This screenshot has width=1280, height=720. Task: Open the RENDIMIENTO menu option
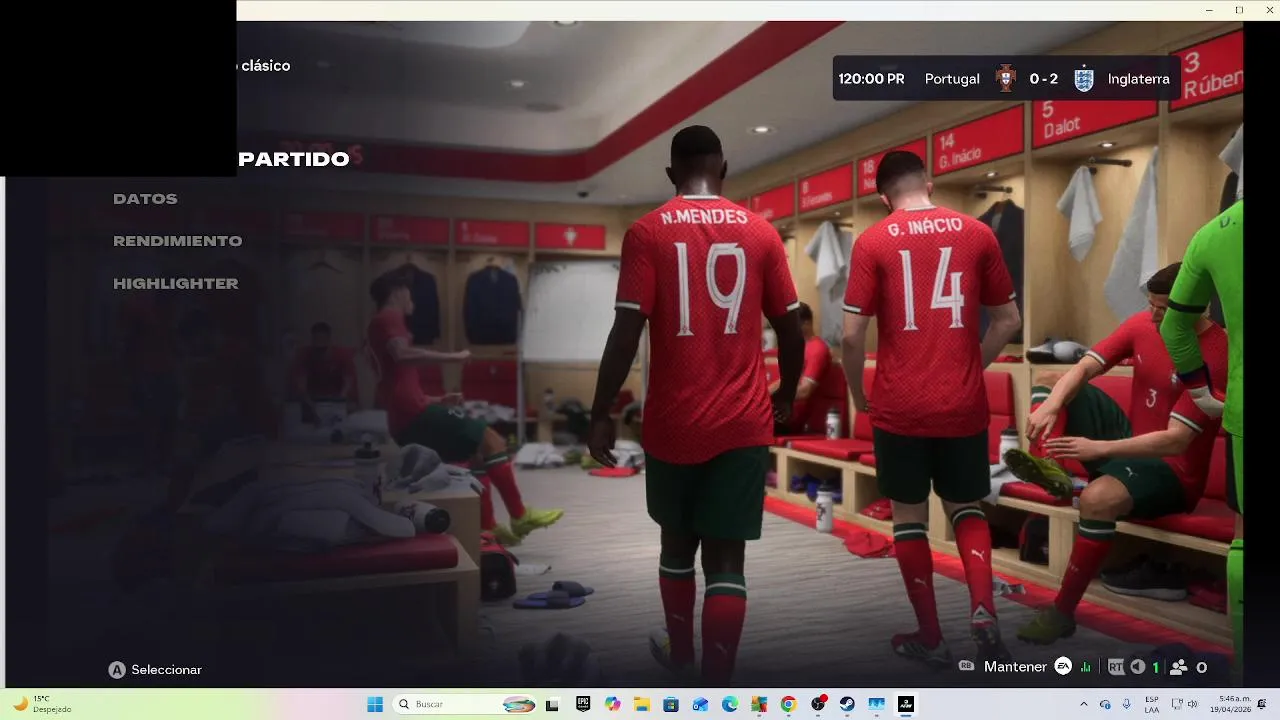177,241
